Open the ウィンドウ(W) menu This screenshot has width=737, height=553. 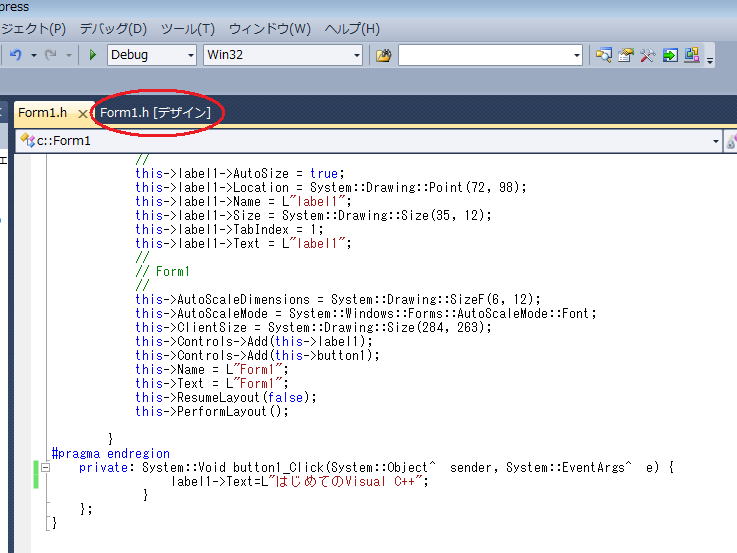[269, 29]
